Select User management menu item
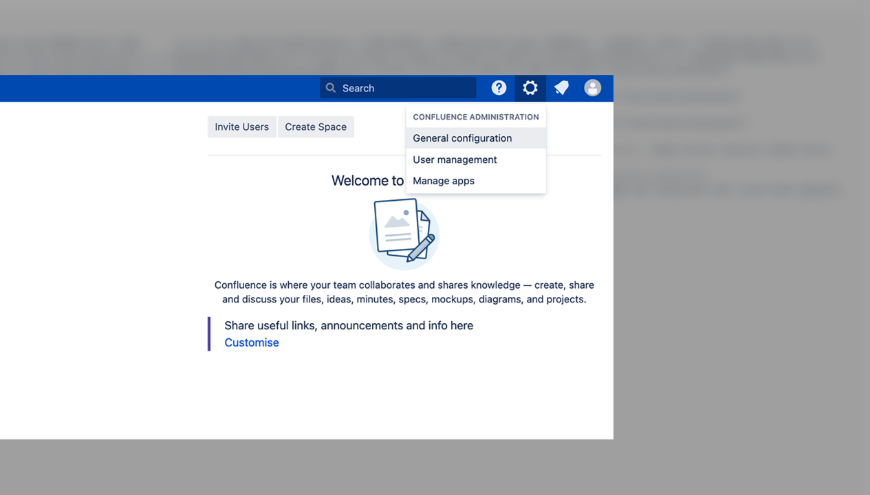This screenshot has height=495, width=870. [x=476, y=160]
